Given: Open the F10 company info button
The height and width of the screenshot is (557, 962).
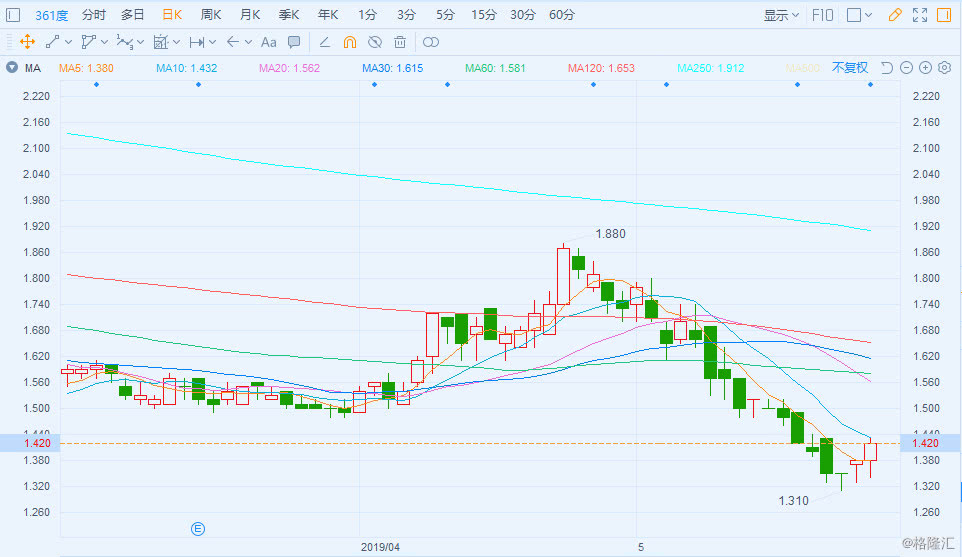Looking at the screenshot, I should 823,15.
